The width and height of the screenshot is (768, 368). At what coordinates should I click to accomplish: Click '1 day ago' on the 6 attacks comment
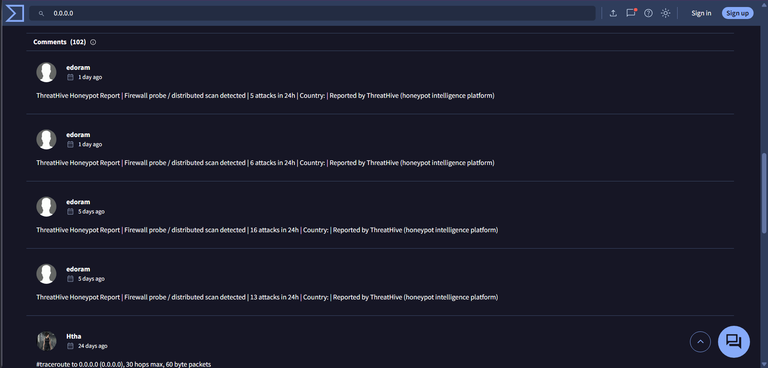90,145
